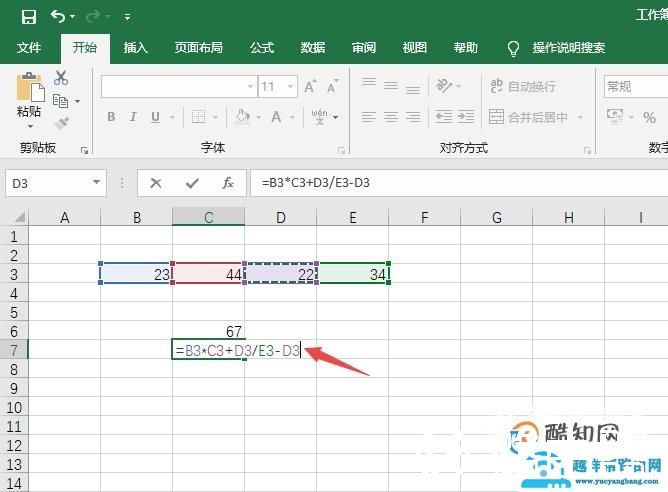This screenshot has height=492, width=668.
Task: Click the Copy icon
Action: pyautogui.click(x=60, y=101)
